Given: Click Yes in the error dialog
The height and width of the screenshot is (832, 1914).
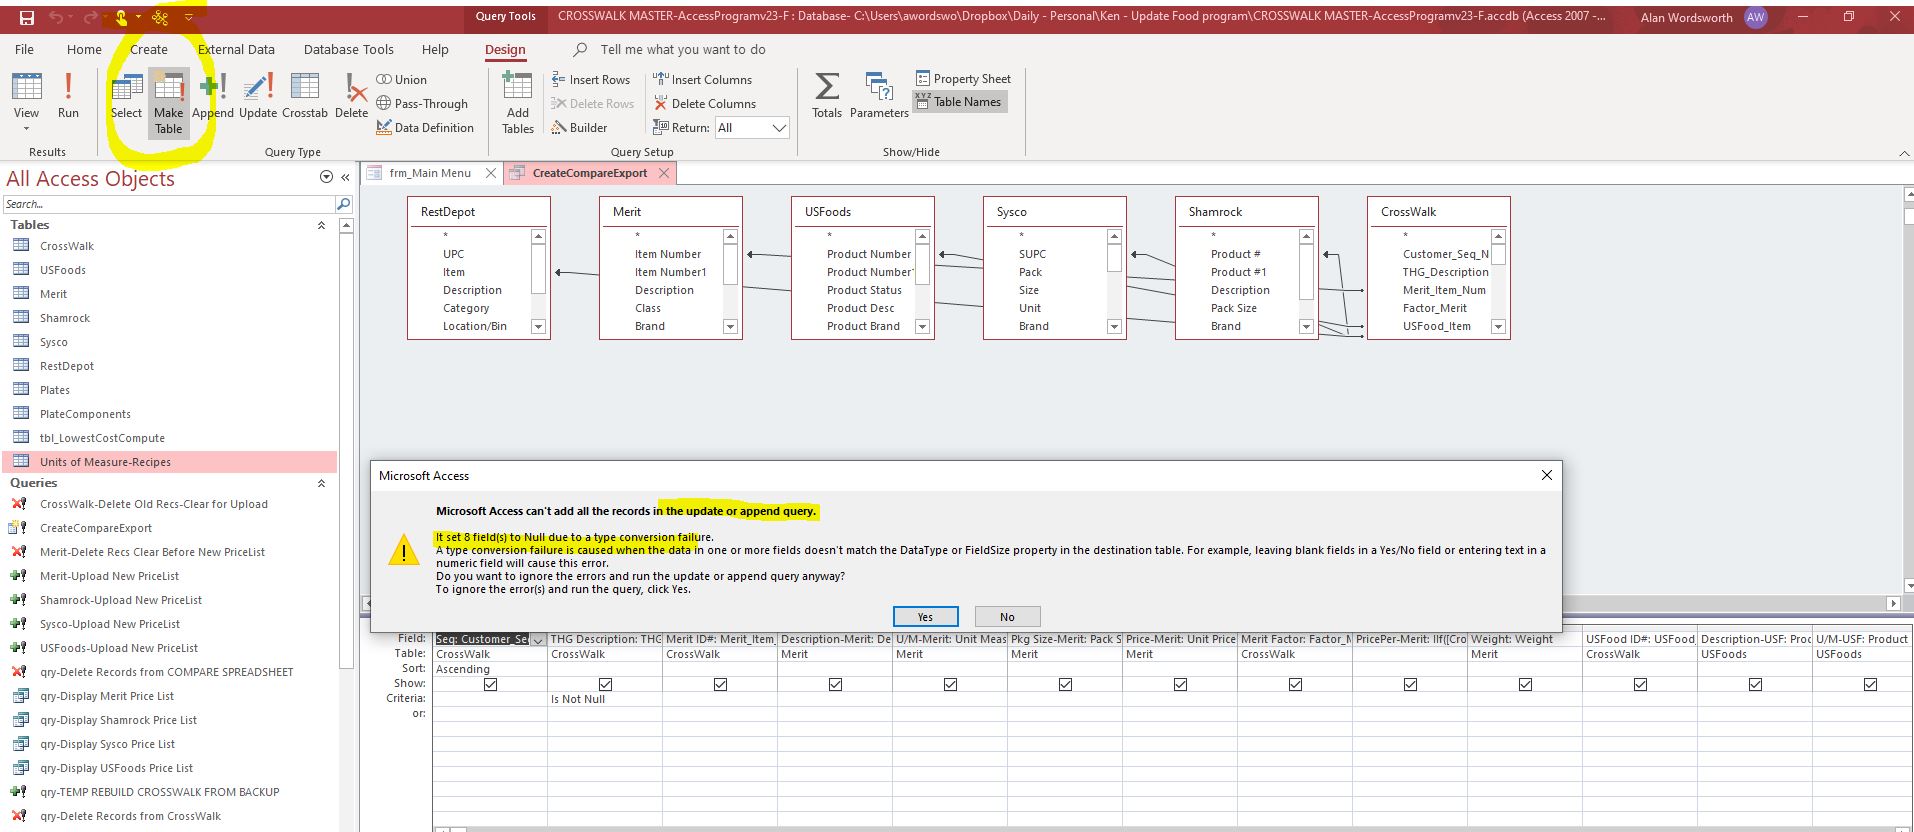Looking at the screenshot, I should pos(925,617).
